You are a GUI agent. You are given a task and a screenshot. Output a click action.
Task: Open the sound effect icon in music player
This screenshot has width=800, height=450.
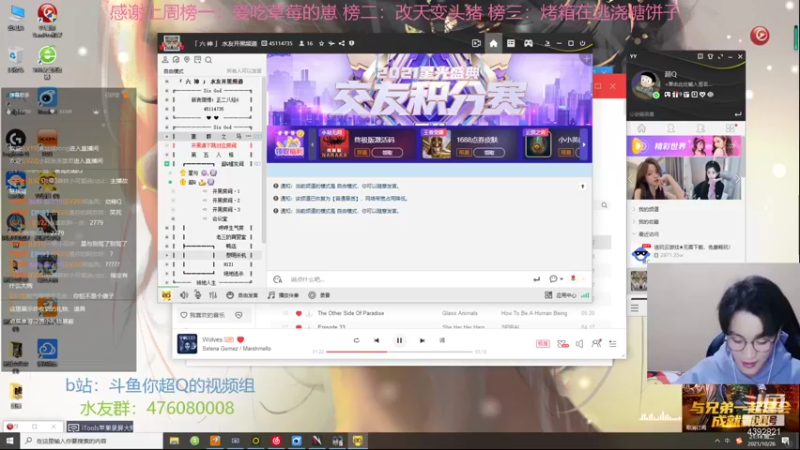563,344
